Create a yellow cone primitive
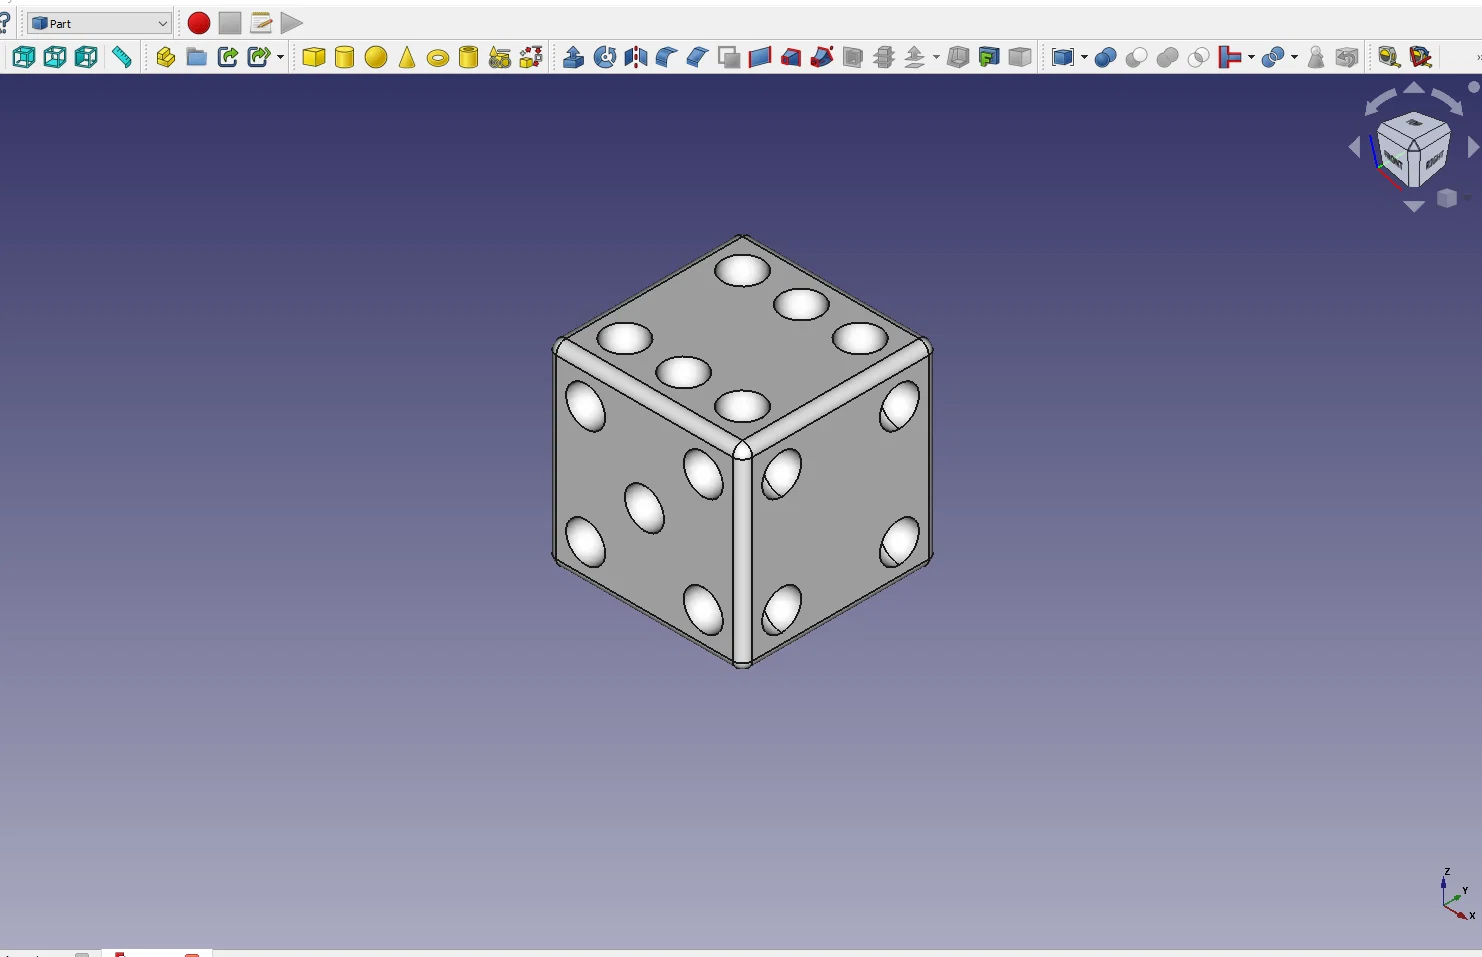The image size is (1482, 957). coord(407,57)
